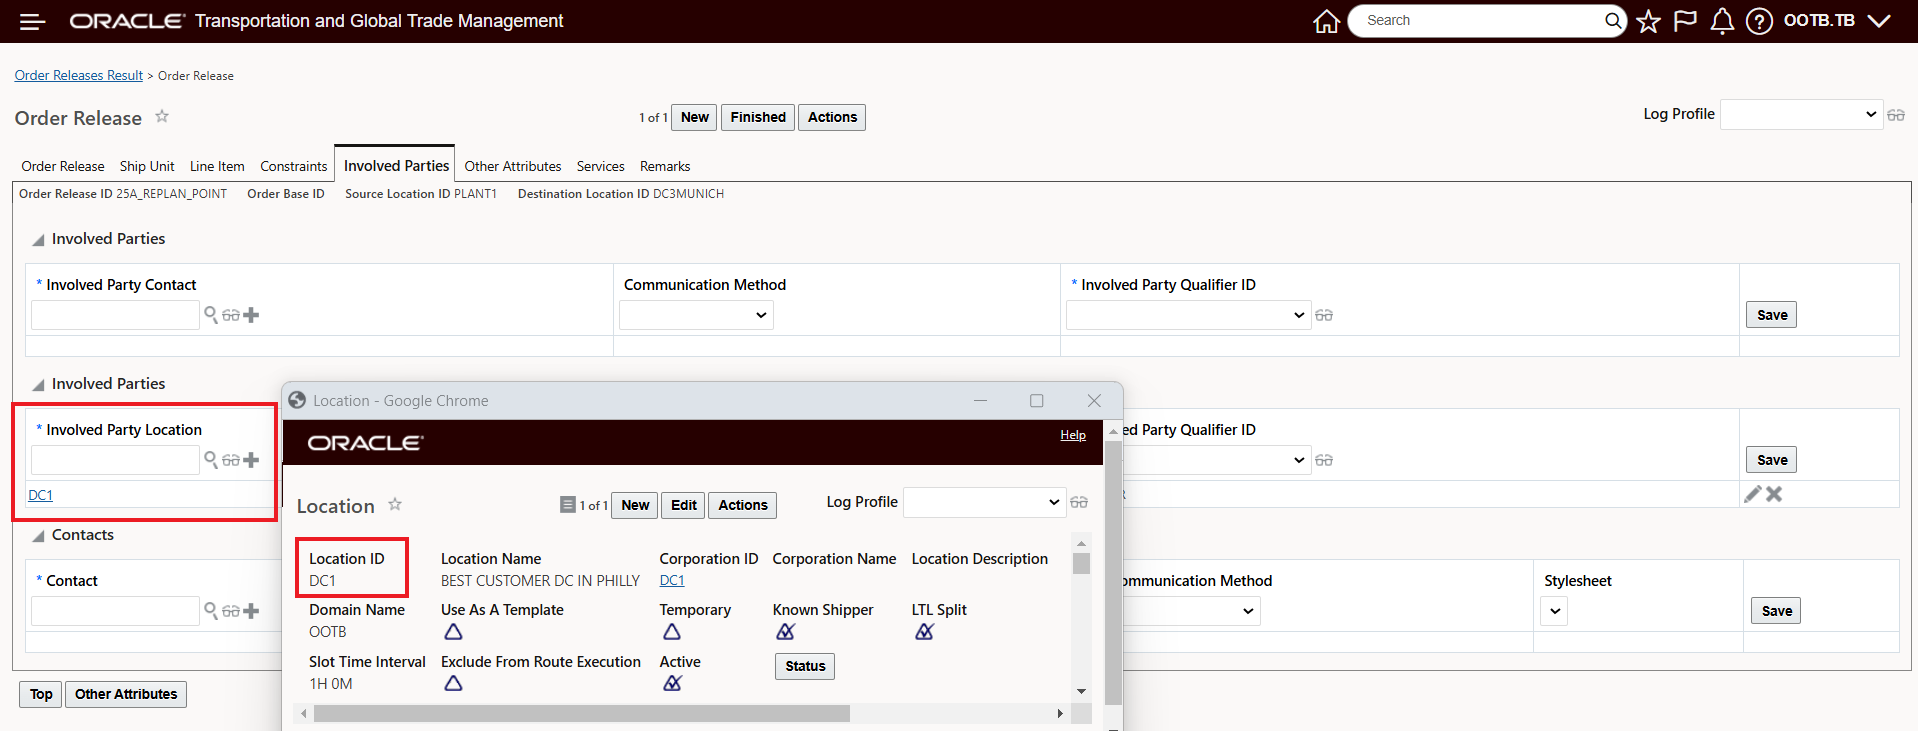Click horizontal scrollbar in Location popup
This screenshot has height=731, width=1918.
pos(581,713)
